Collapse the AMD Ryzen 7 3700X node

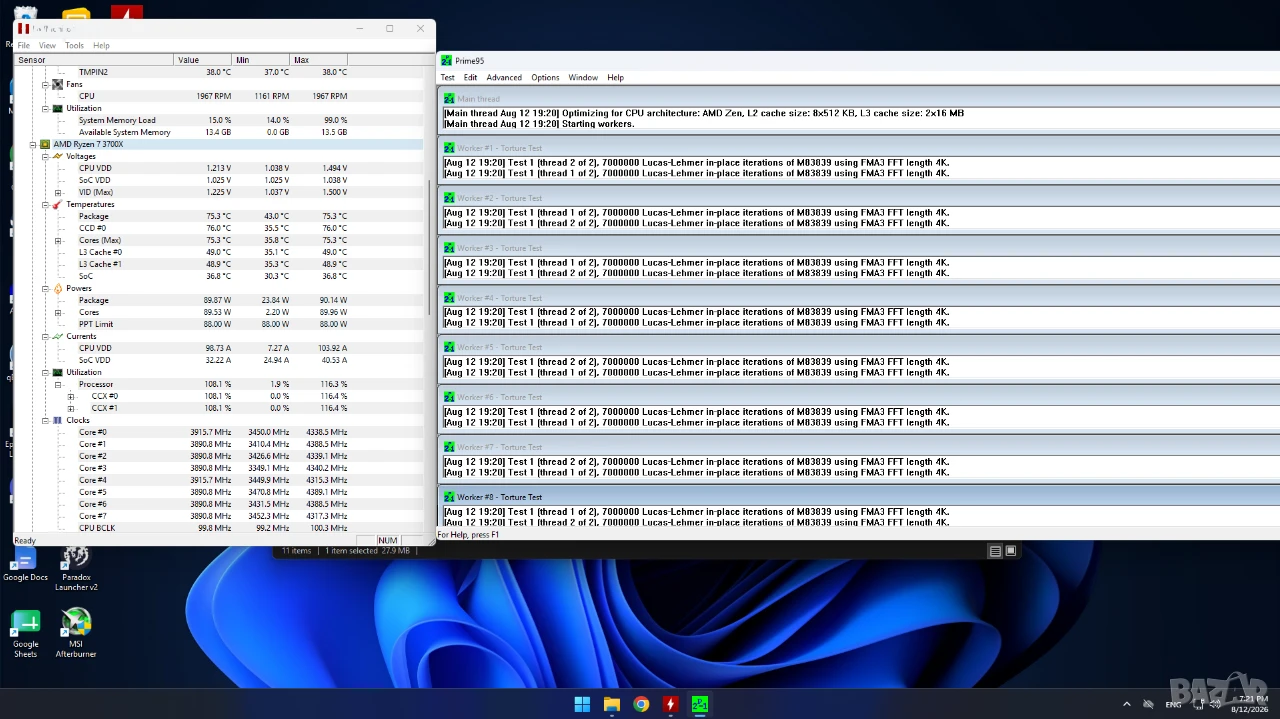coord(32,144)
